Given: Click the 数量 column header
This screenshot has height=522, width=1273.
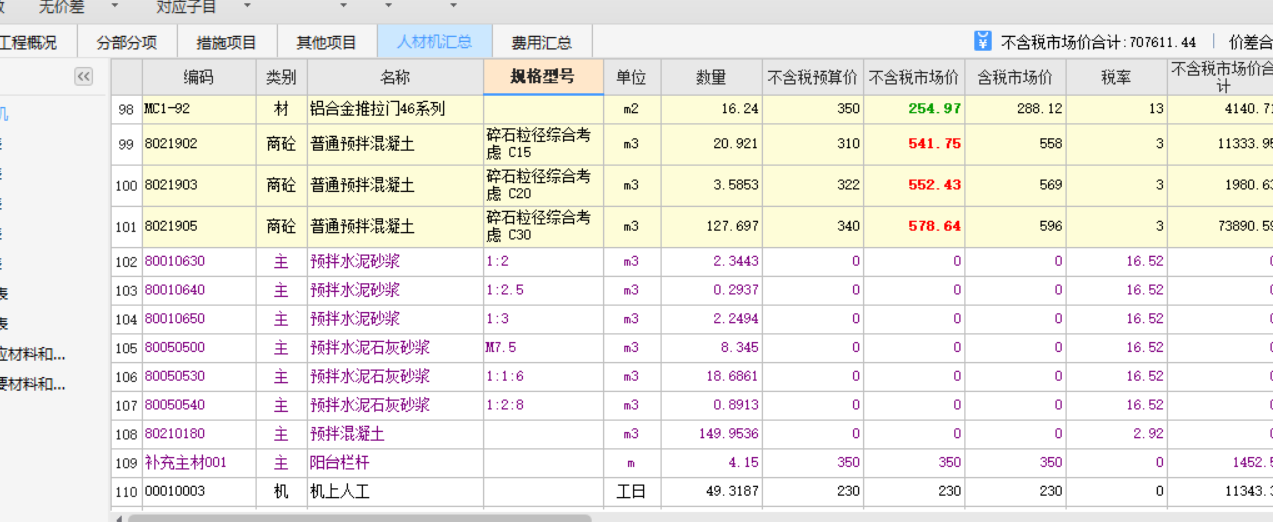Looking at the screenshot, I should coord(711,77).
